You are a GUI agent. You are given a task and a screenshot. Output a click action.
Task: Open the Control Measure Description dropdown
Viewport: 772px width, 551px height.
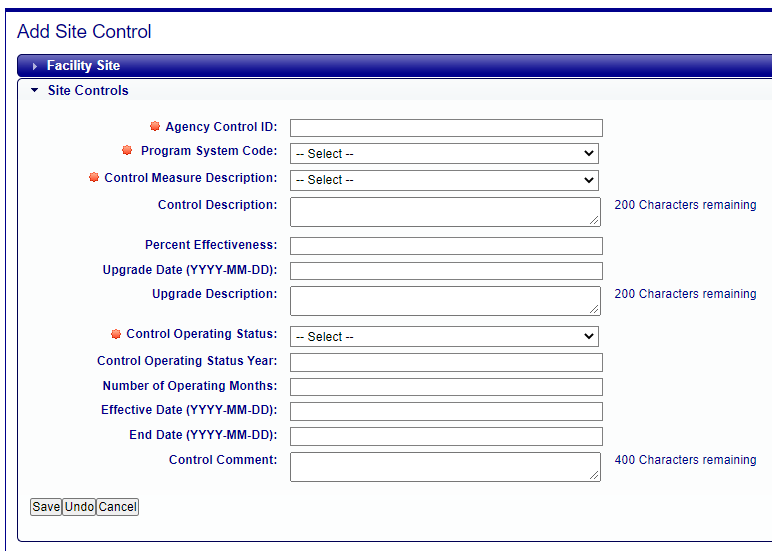coord(444,180)
